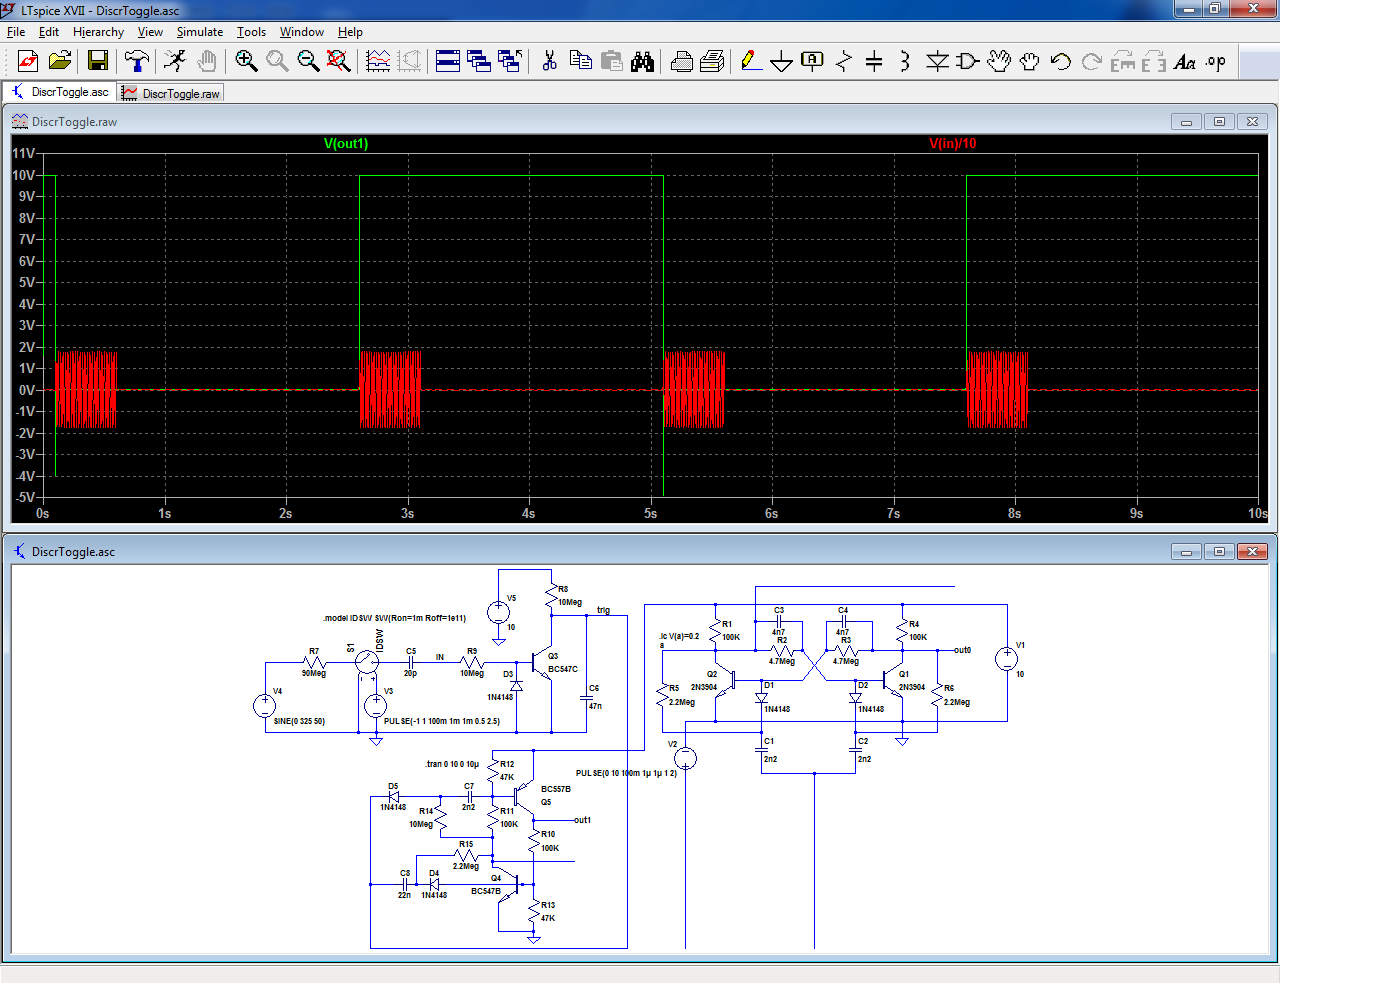The image size is (1383, 984).
Task: Click the Autorange waveform icon
Action: (x=378, y=61)
